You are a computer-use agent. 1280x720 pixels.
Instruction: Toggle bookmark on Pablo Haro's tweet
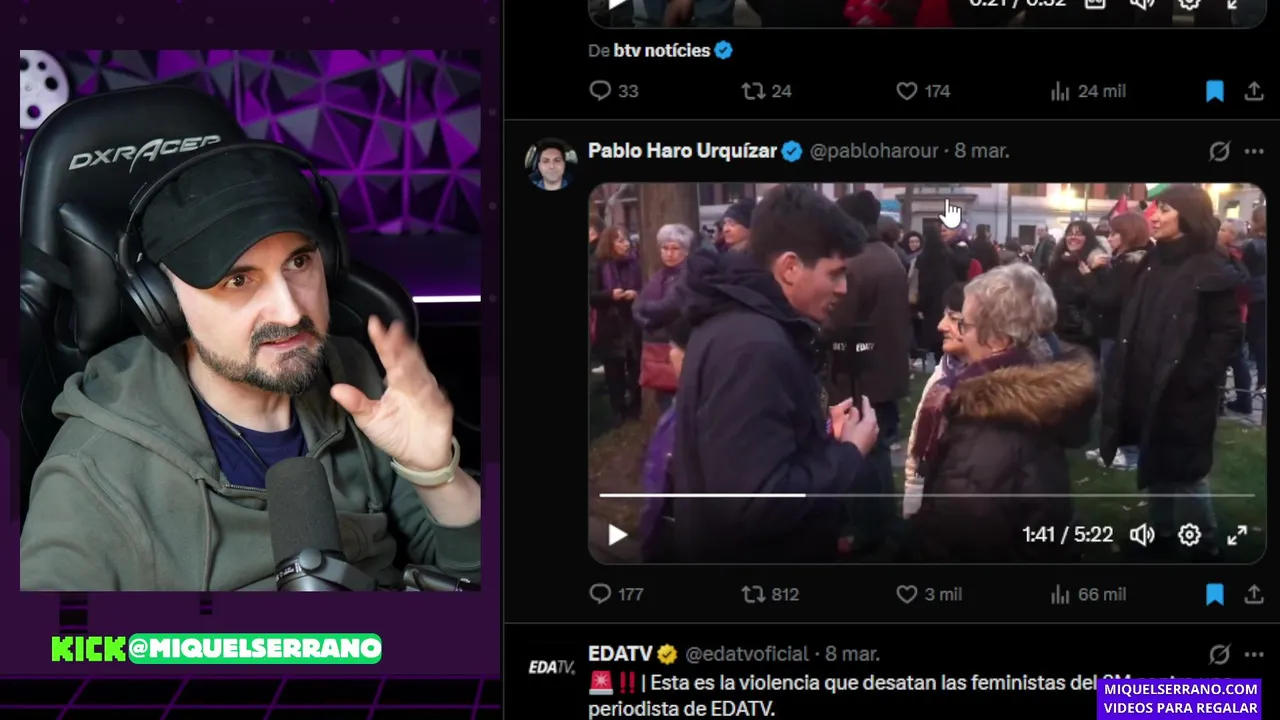[x=1215, y=594]
